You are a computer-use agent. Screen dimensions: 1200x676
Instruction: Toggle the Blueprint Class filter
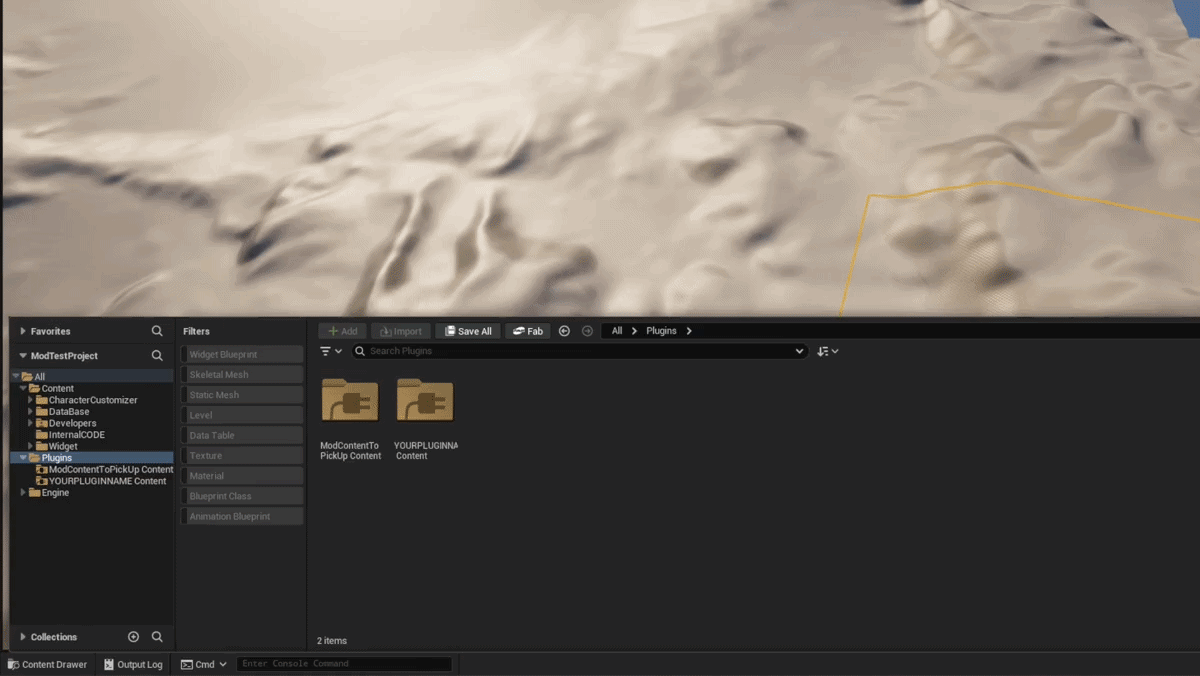click(241, 496)
